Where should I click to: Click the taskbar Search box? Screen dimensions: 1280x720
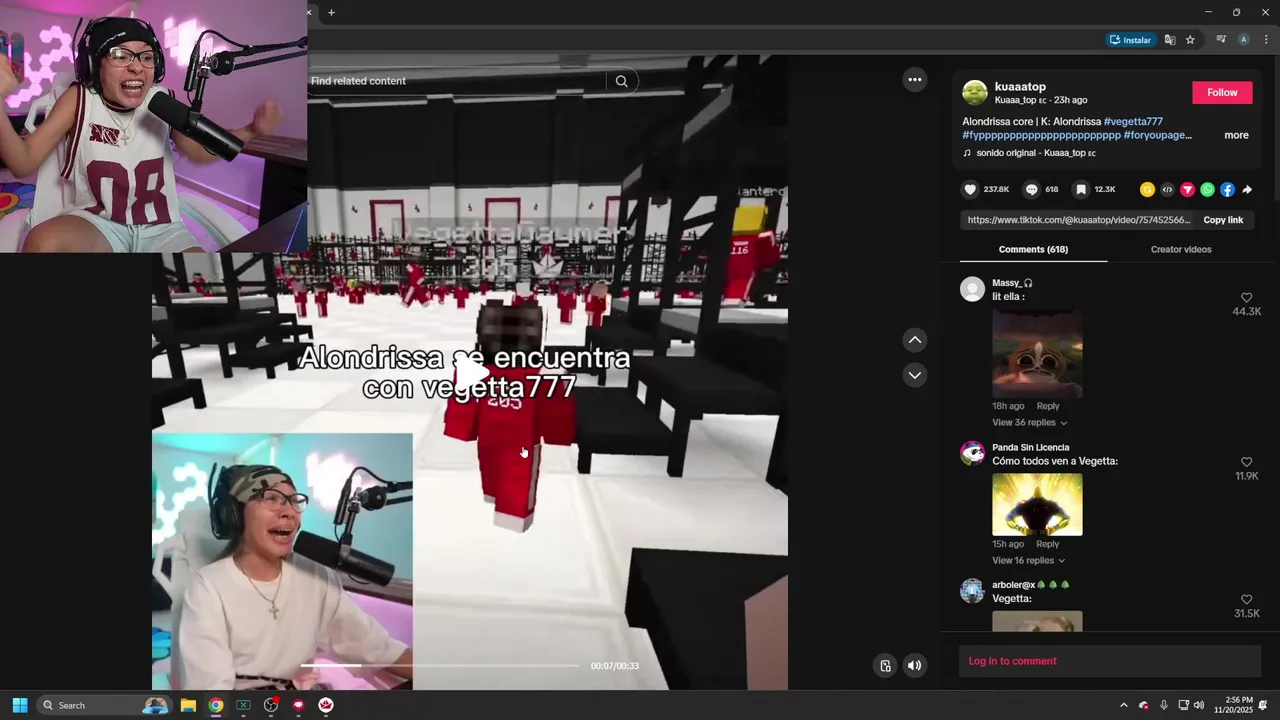tap(104, 705)
